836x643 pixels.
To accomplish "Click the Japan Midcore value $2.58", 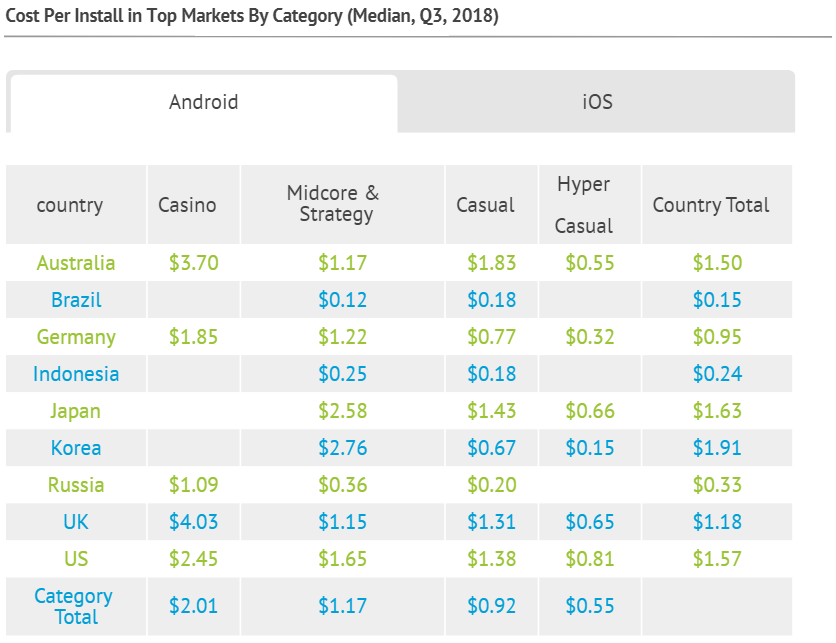I will click(342, 411).
